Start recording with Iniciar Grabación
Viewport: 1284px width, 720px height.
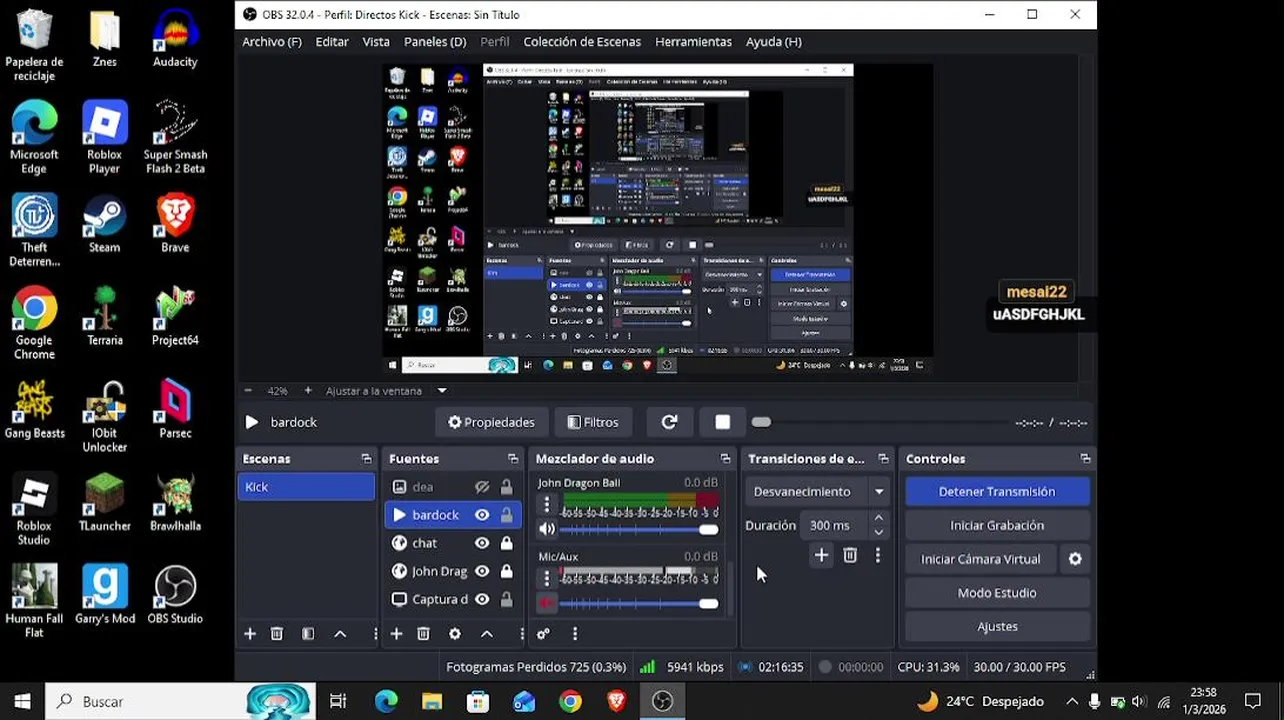[997, 526]
